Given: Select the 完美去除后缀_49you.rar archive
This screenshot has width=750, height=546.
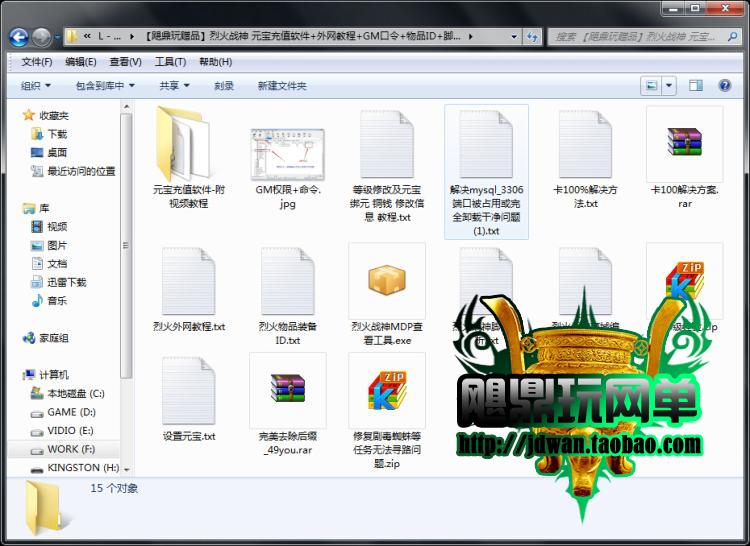Looking at the screenshot, I should tap(286, 391).
